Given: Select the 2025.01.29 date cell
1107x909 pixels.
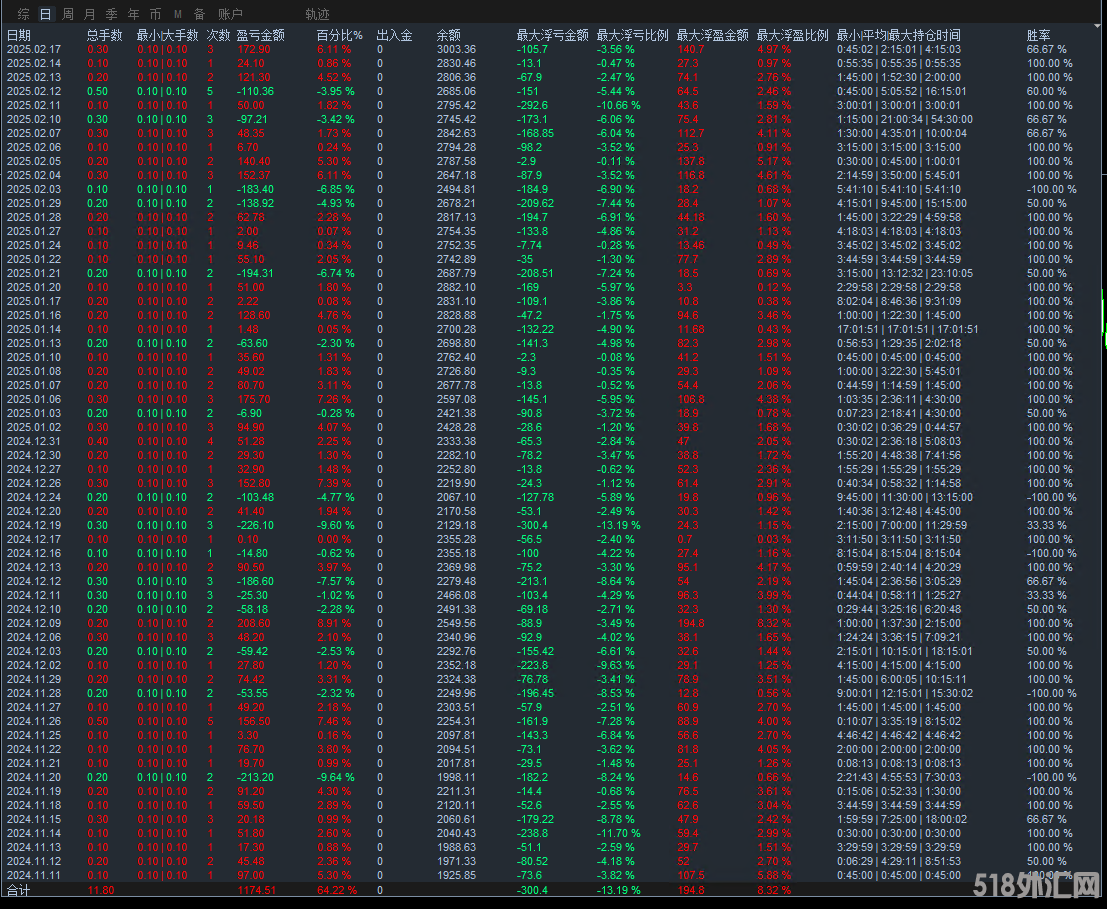Looking at the screenshot, I should tap(34, 203).
